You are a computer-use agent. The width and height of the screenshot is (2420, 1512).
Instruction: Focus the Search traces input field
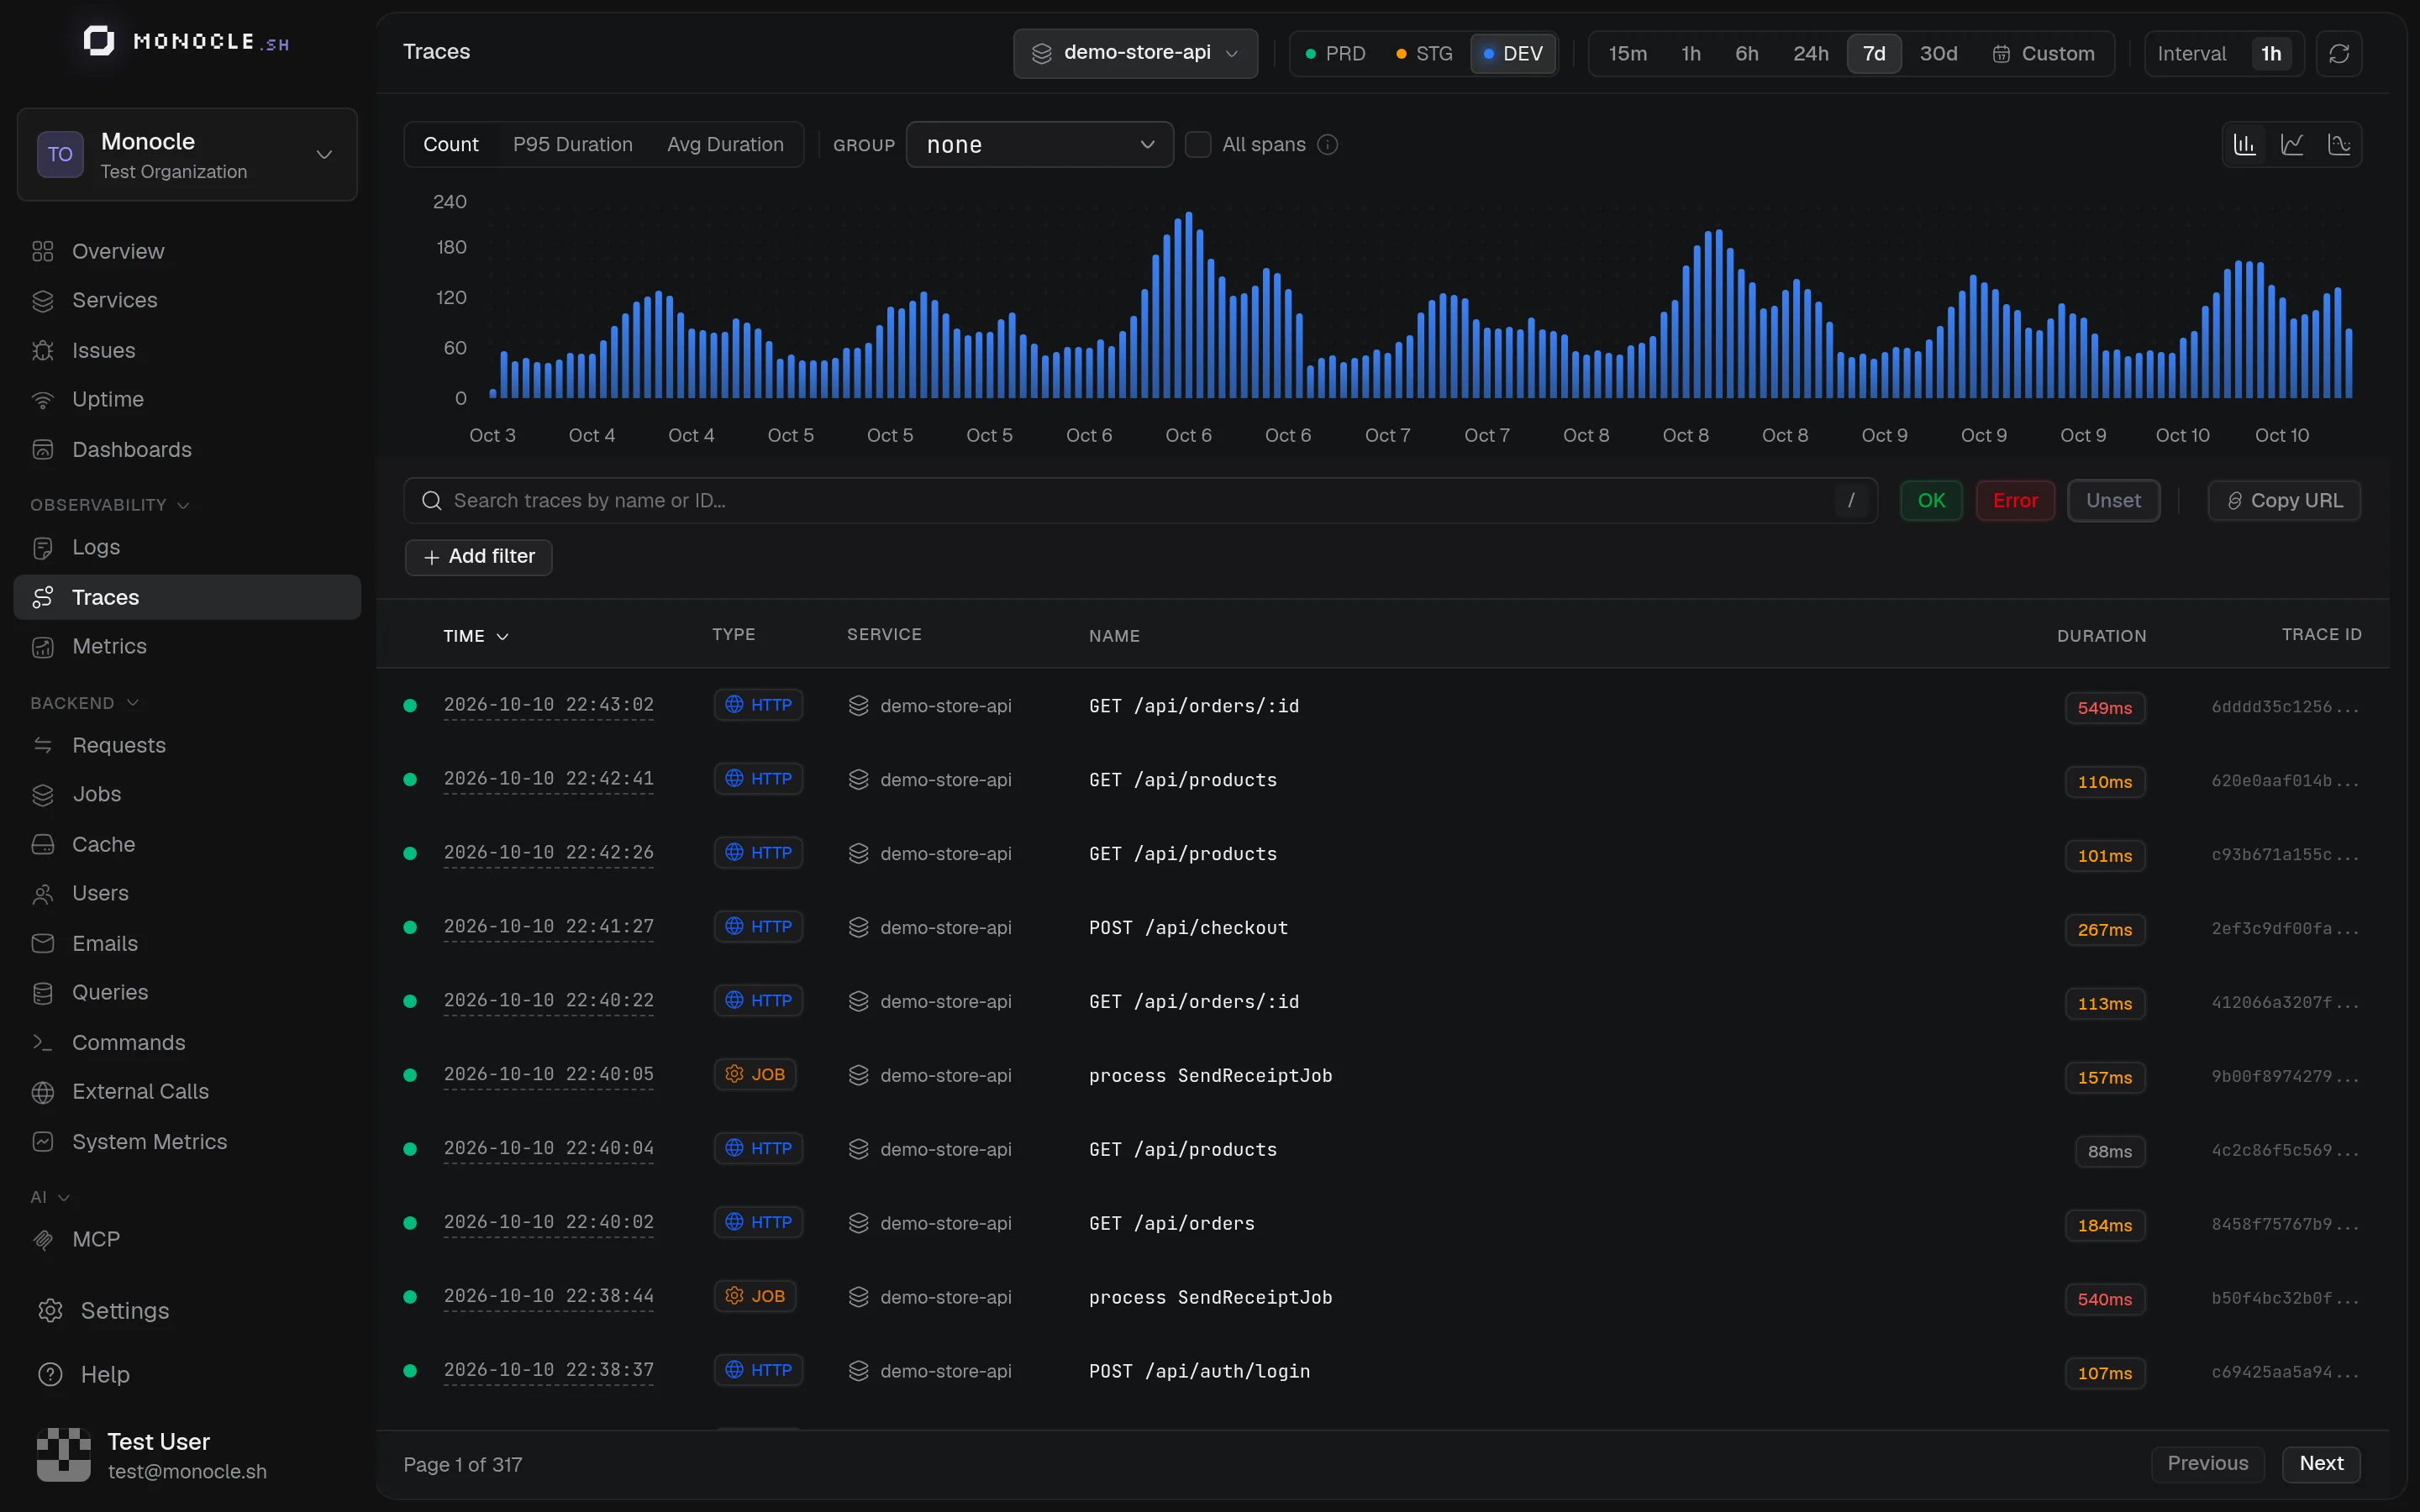1140,500
